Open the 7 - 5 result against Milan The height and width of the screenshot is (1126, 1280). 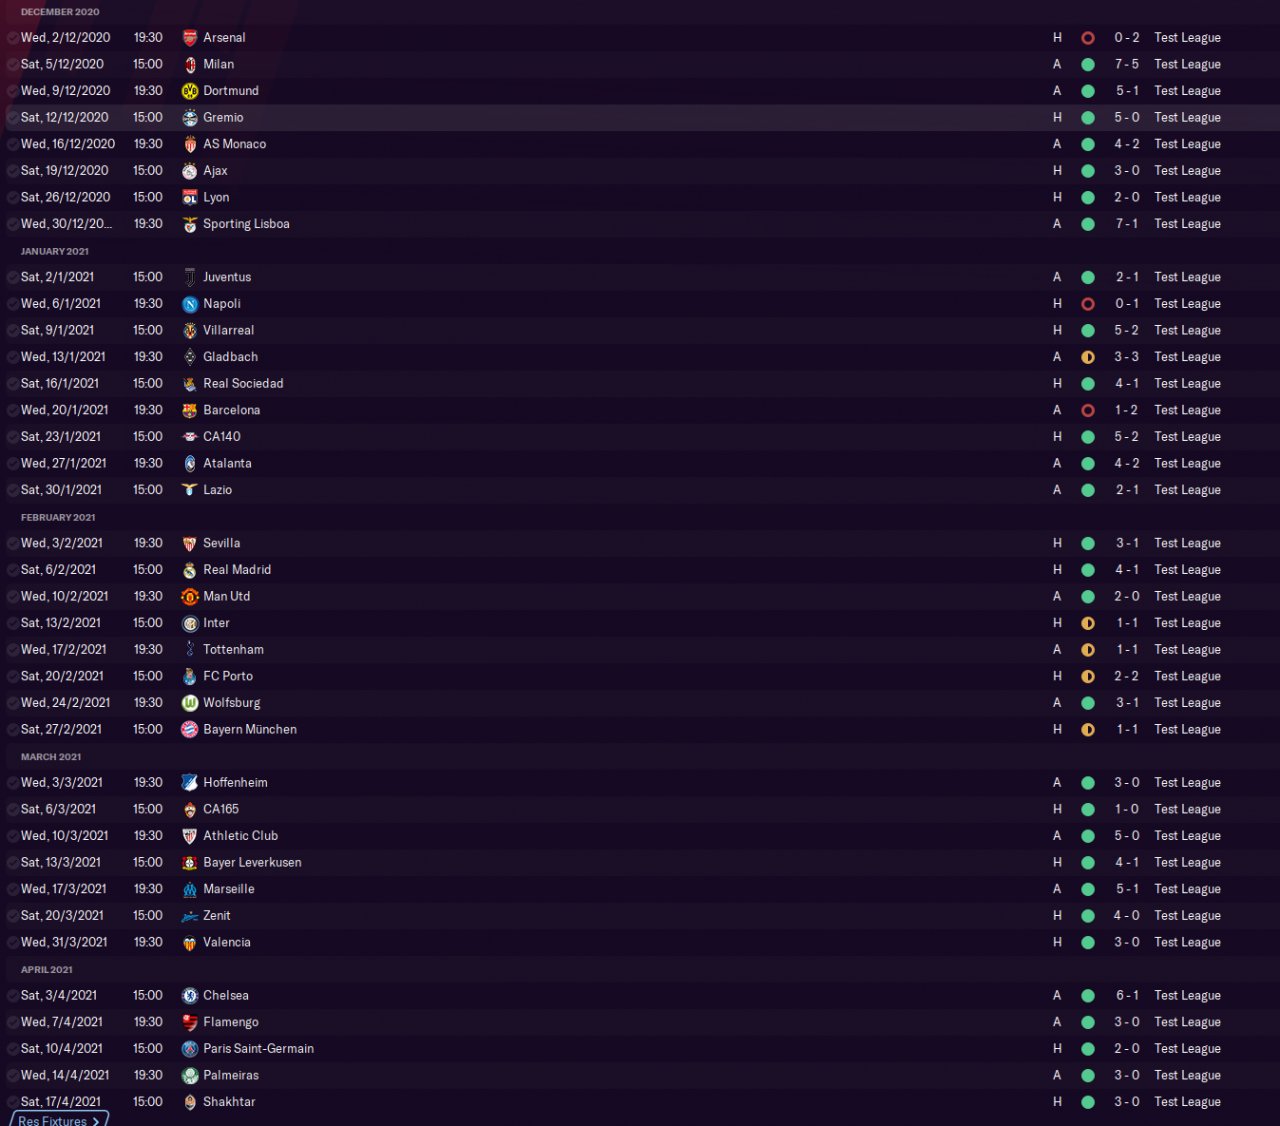coord(1127,64)
